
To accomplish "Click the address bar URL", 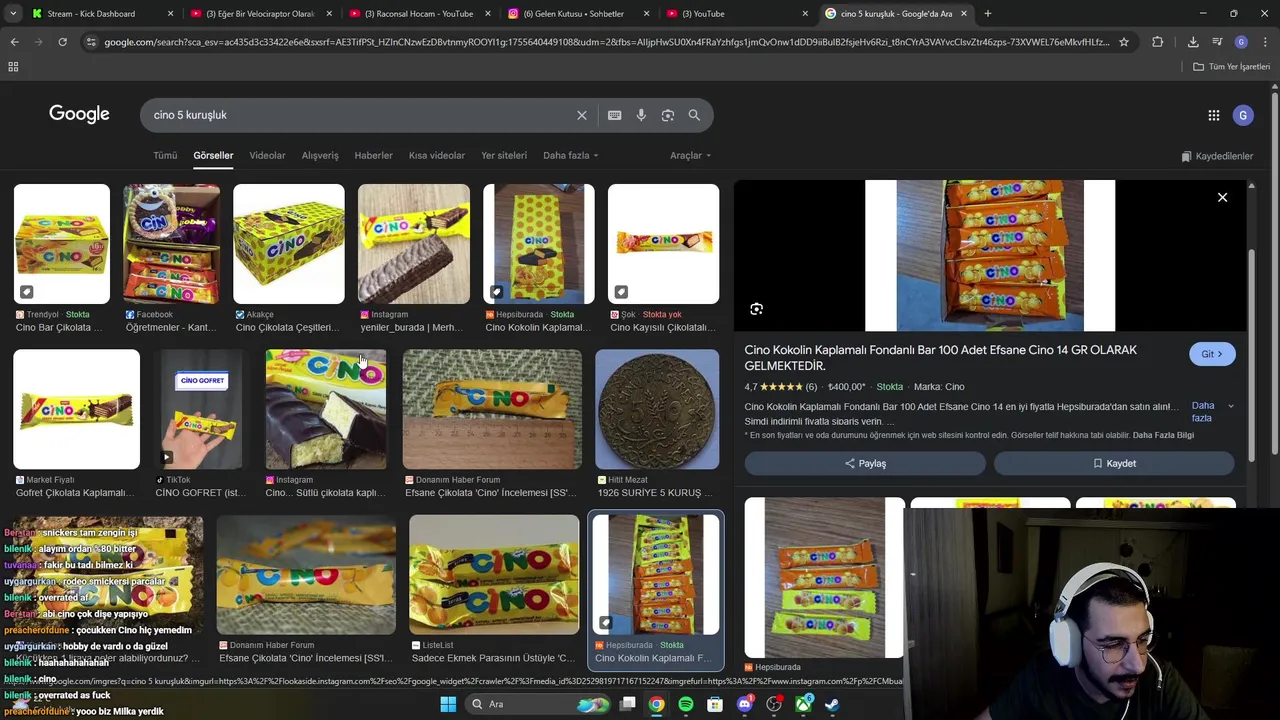I will pyautogui.click(x=606, y=42).
